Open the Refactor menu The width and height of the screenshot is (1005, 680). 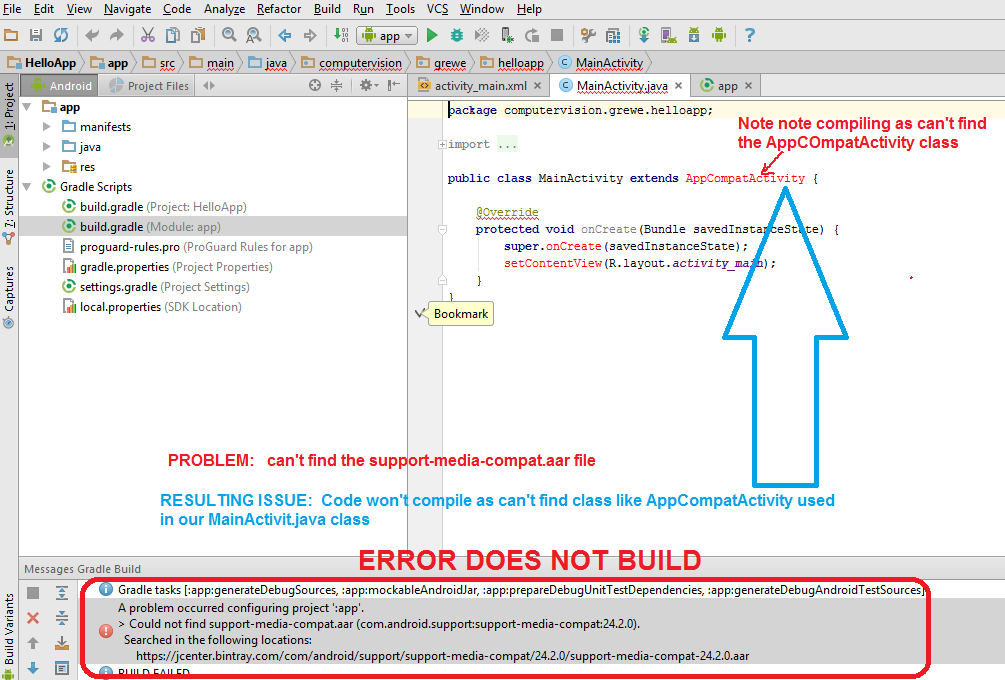[x=279, y=9]
